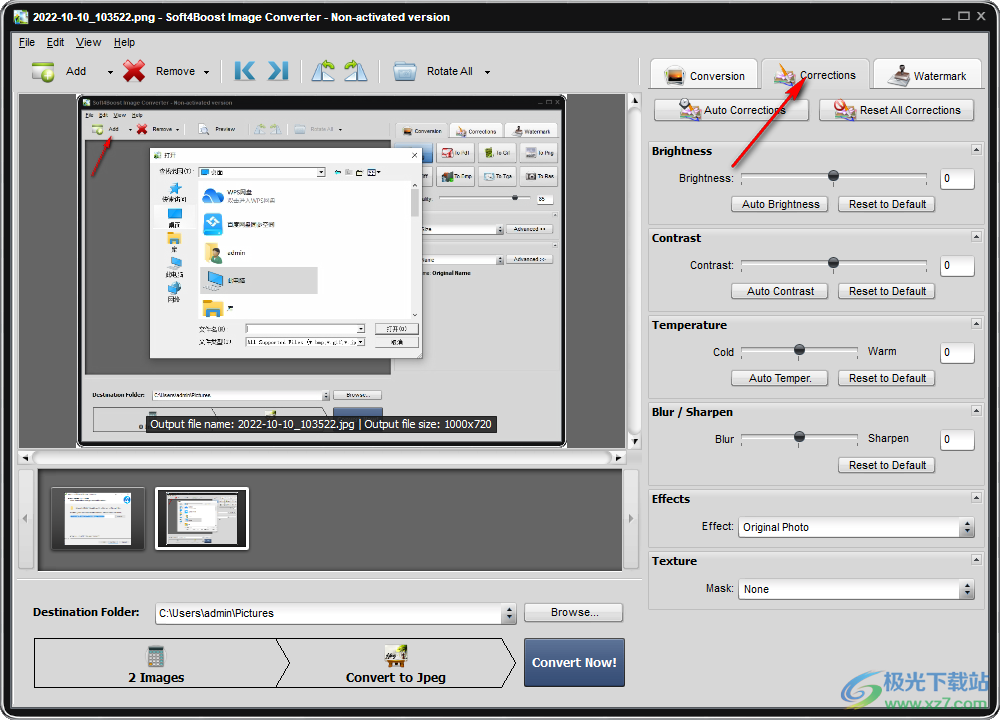This screenshot has height=720, width=1000.
Task: Go to the previous image arrow
Action: click(x=245, y=71)
